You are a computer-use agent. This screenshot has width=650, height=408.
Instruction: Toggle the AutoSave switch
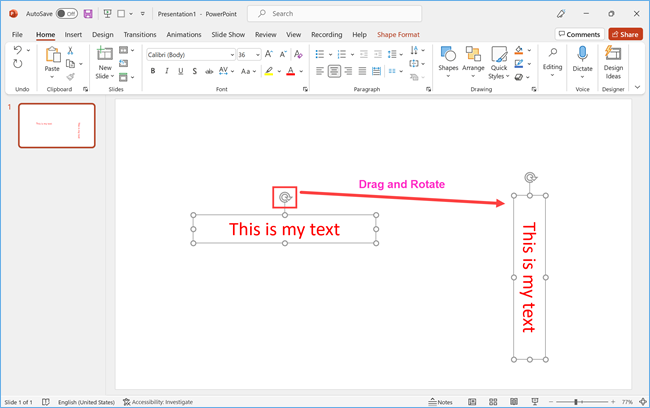67,14
